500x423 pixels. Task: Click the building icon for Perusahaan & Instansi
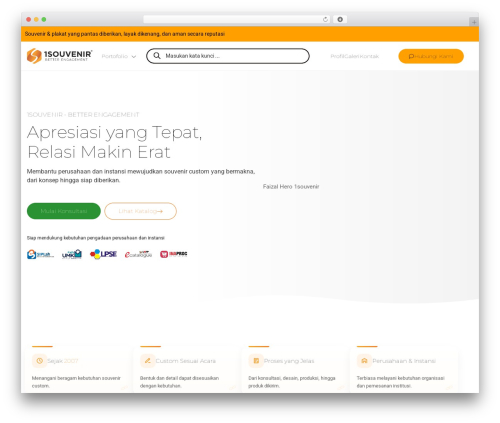pyautogui.click(x=364, y=361)
